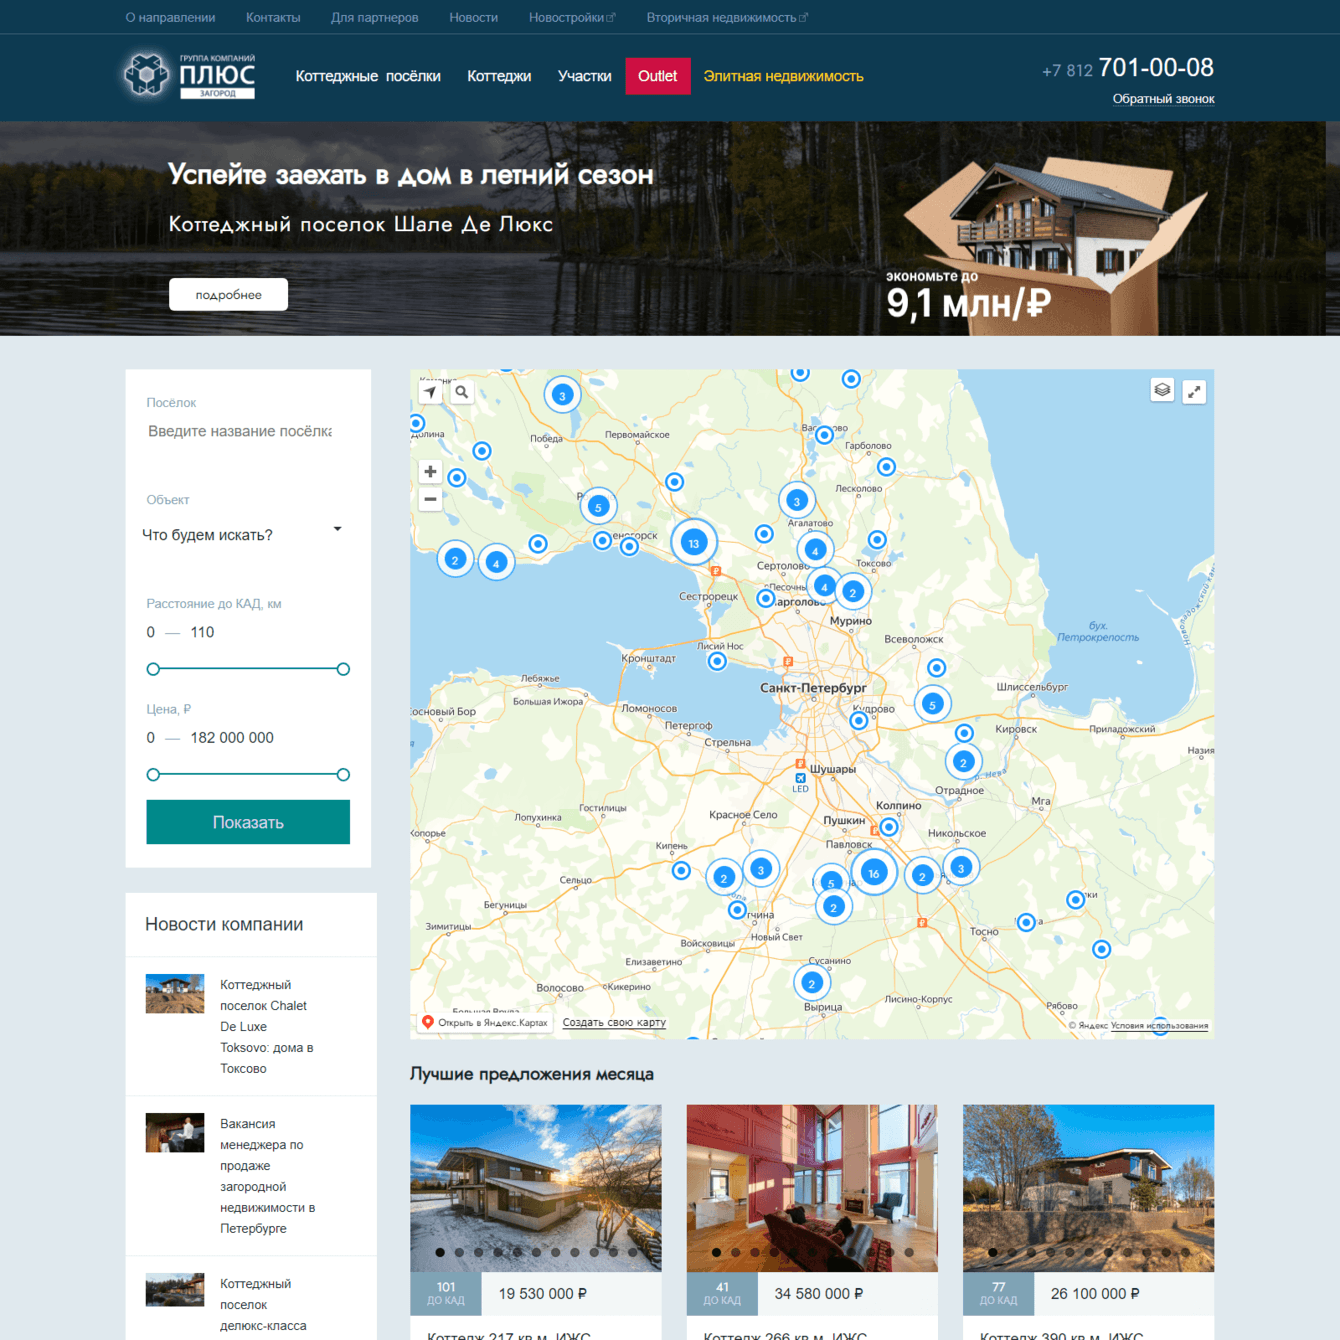
Task: Select the cluster 3 near Никольское
Action: (961, 868)
